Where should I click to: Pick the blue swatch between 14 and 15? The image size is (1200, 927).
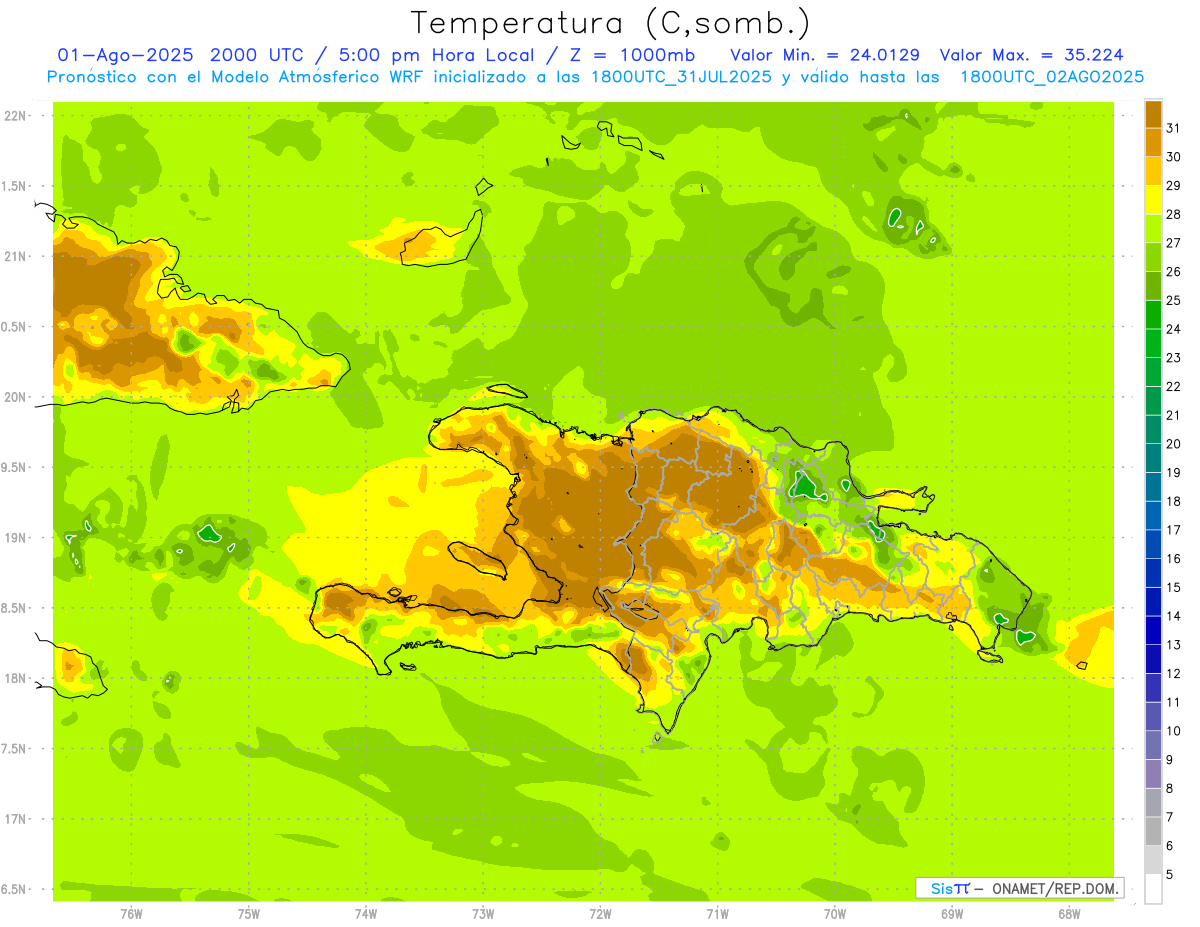pos(1153,602)
